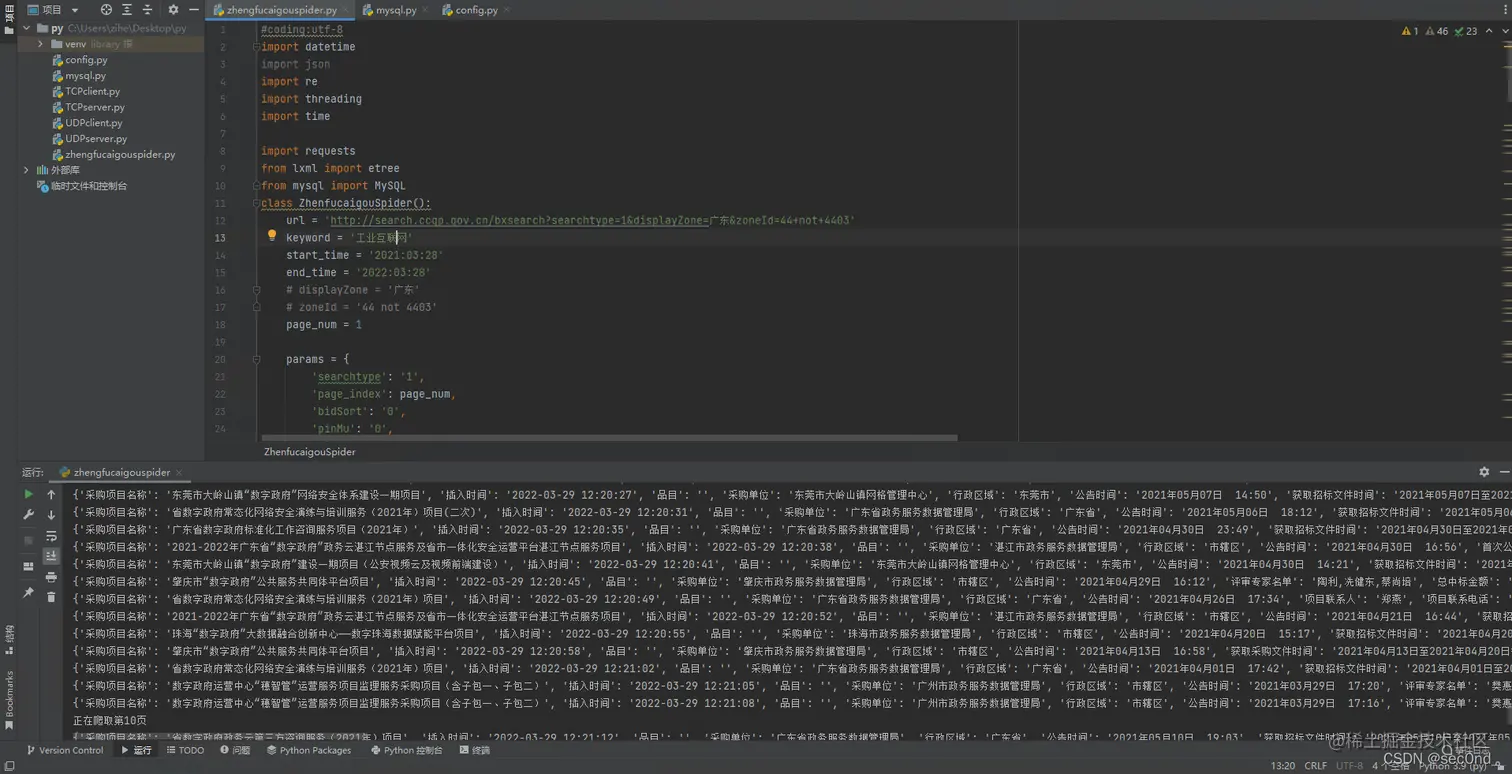Click the weak warning count 46 indicator
Screen dimensions: 1512x774
(1436, 31)
